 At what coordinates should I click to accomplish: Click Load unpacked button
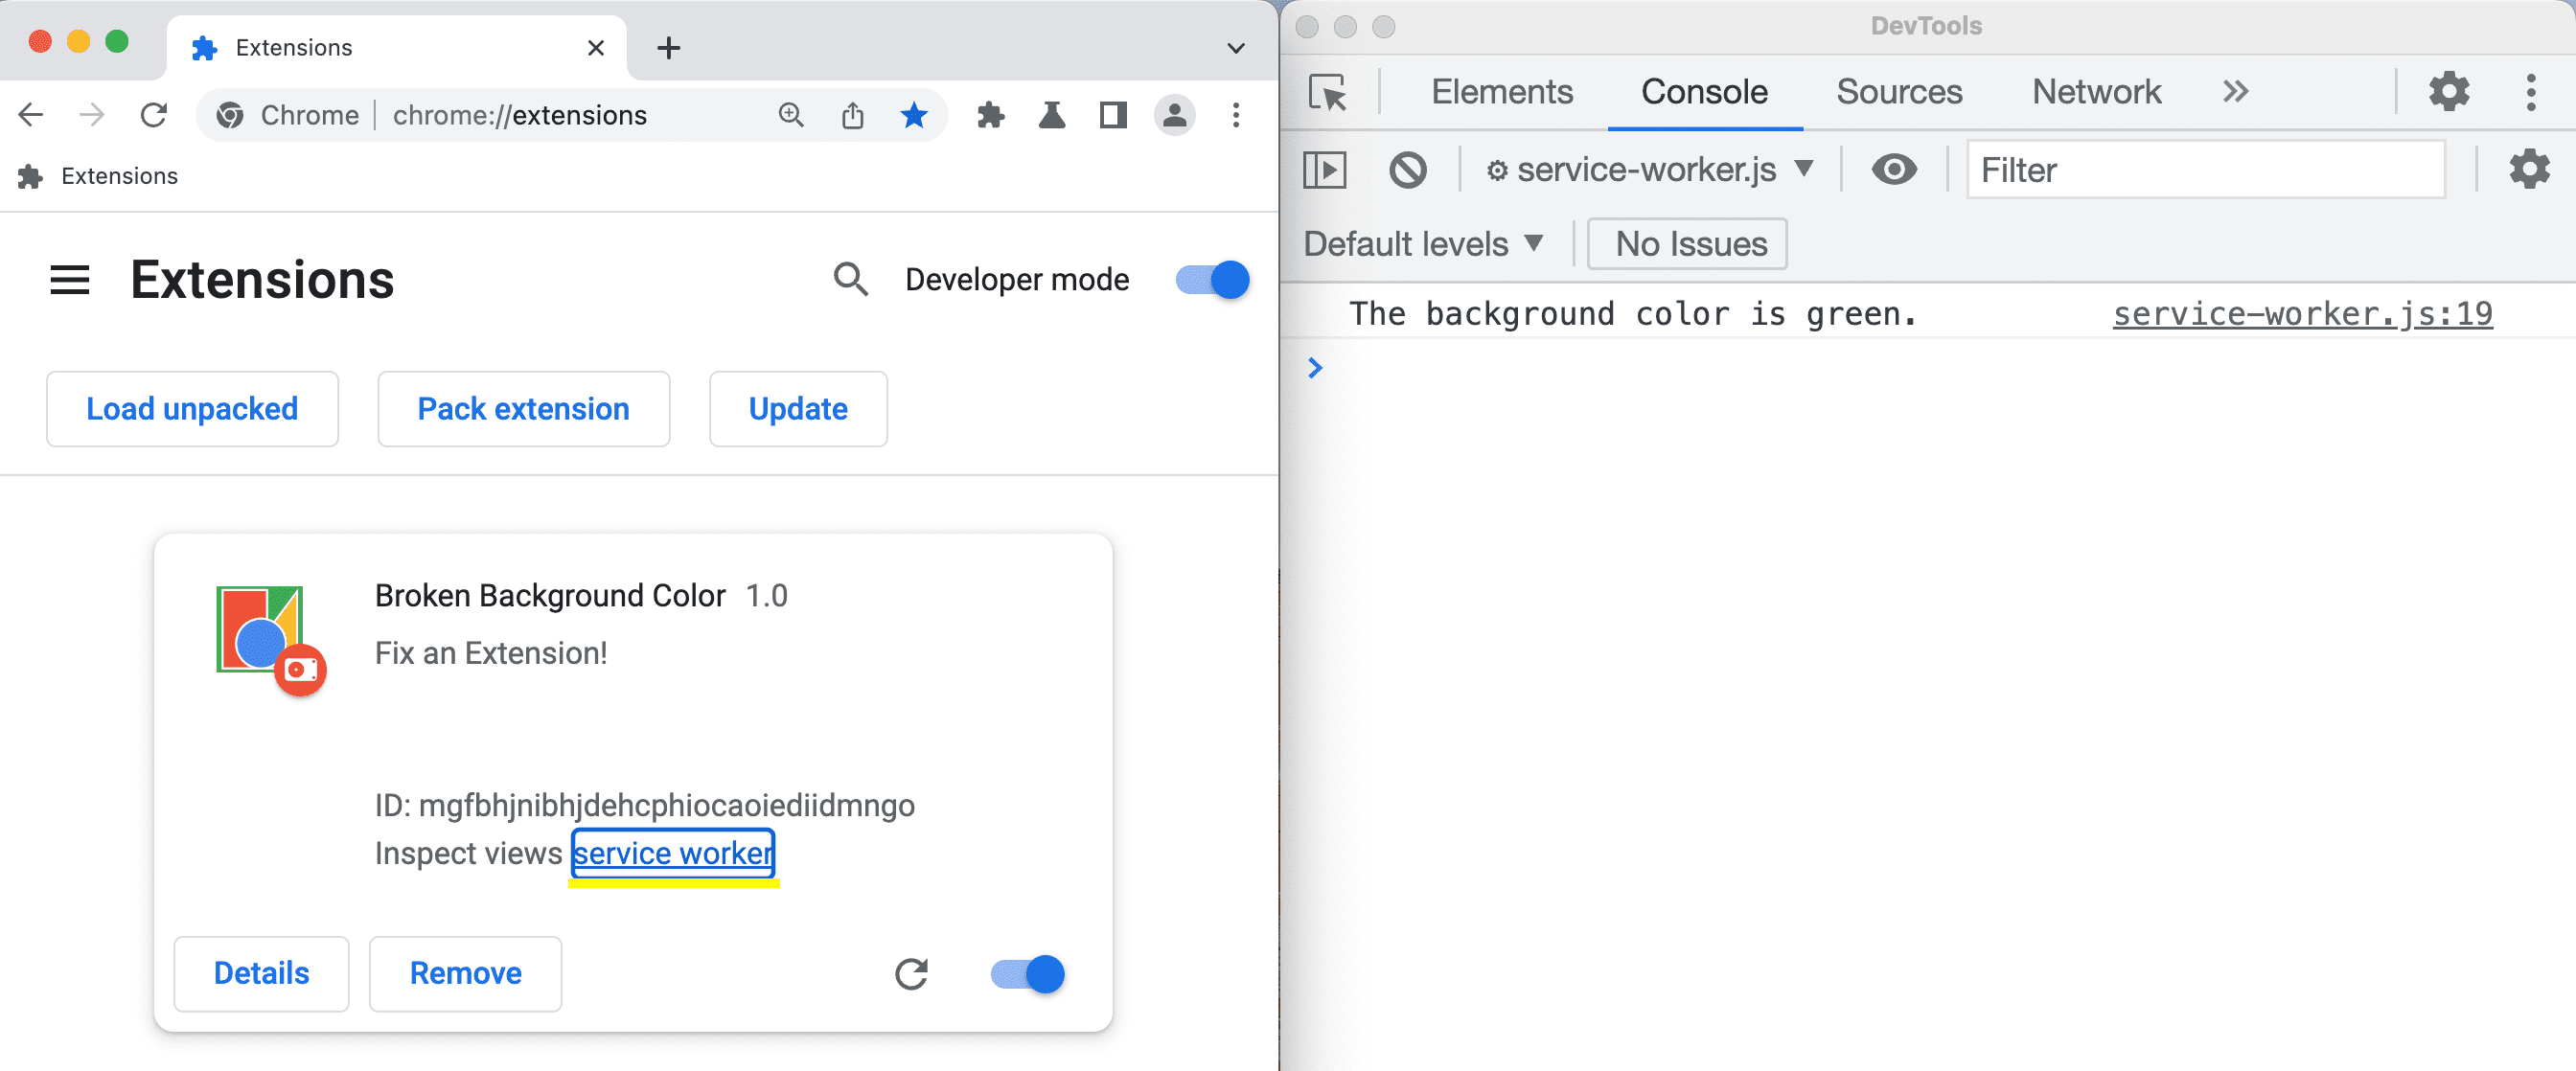(191, 409)
